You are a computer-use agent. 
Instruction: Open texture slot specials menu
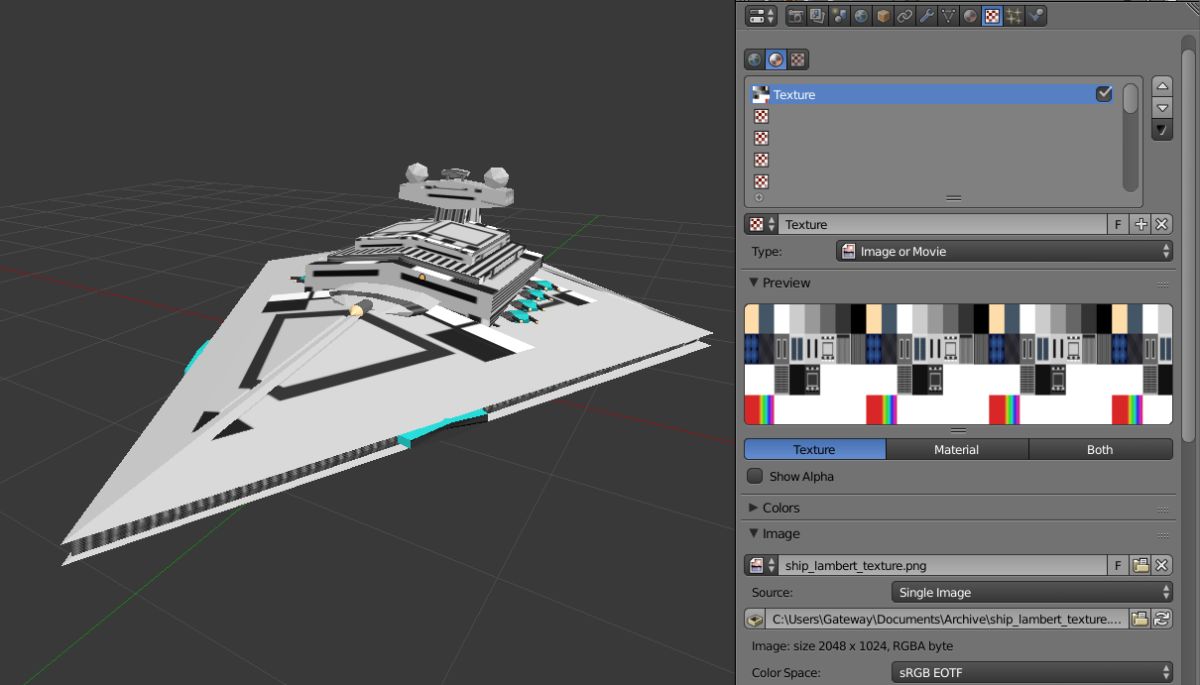coord(1162,129)
